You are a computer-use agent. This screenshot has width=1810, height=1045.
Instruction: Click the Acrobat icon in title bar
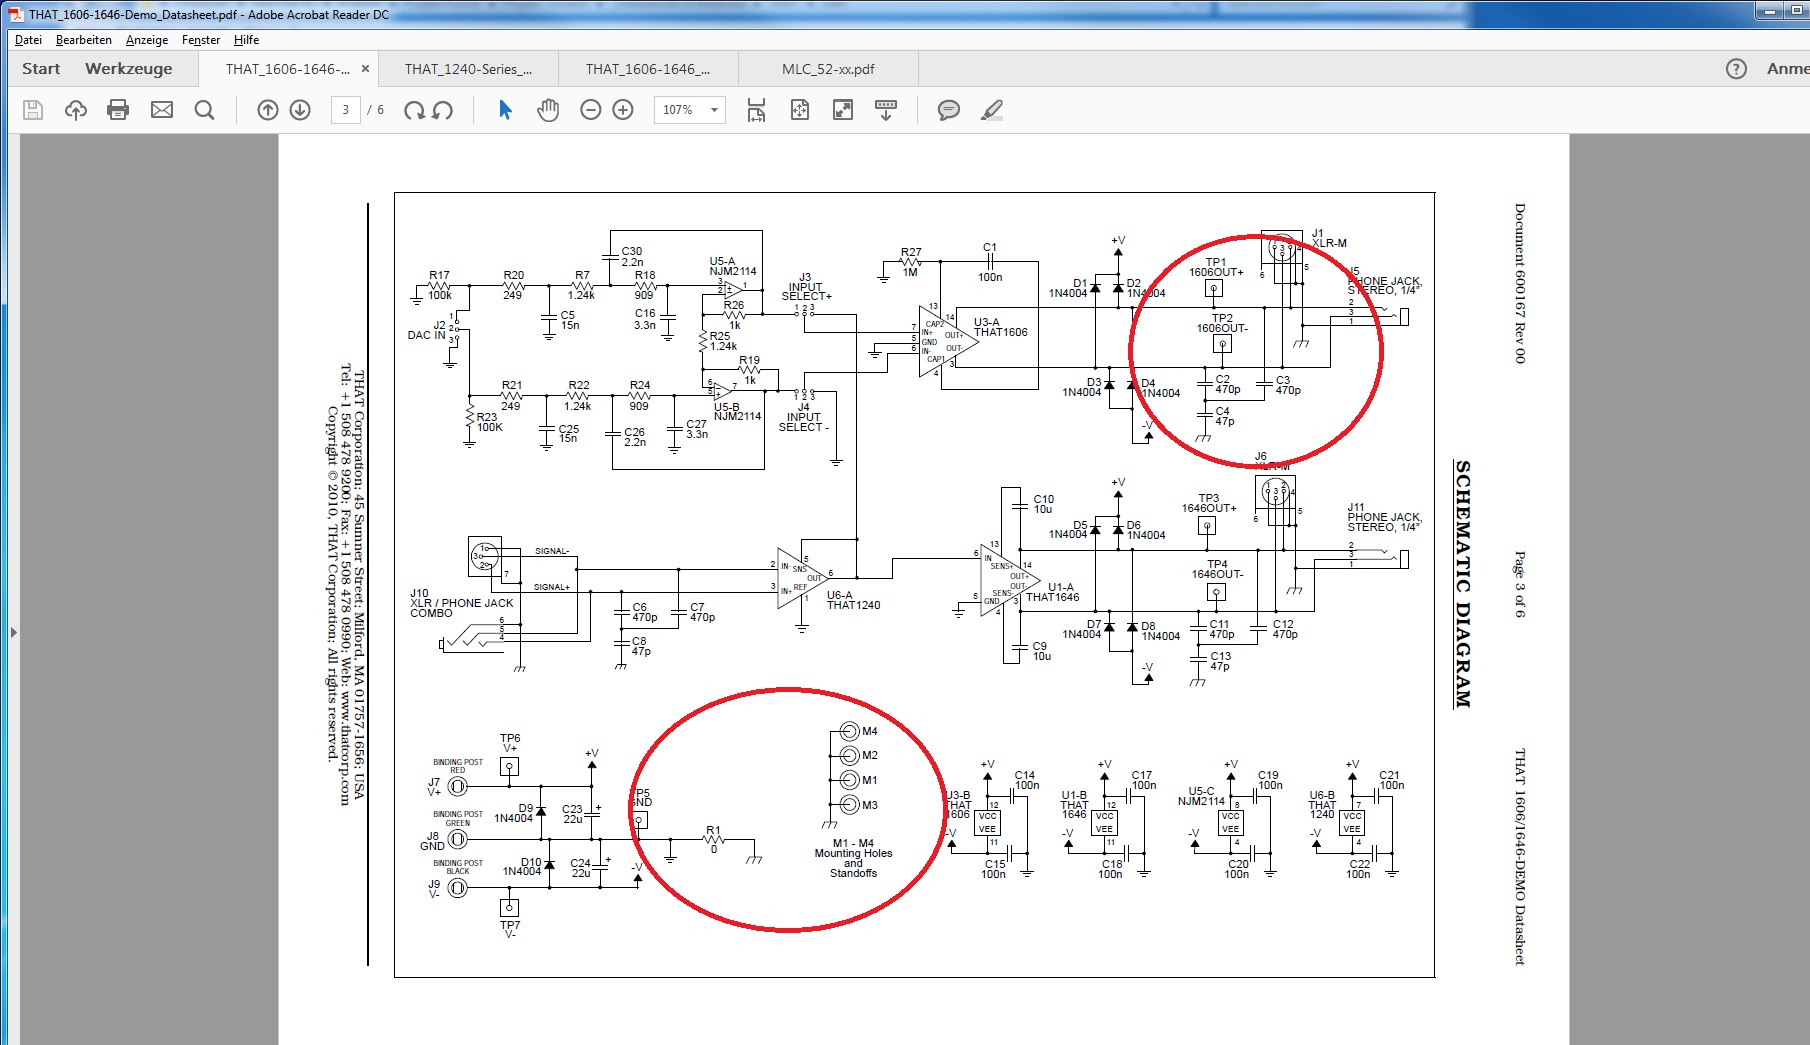click(x=15, y=14)
